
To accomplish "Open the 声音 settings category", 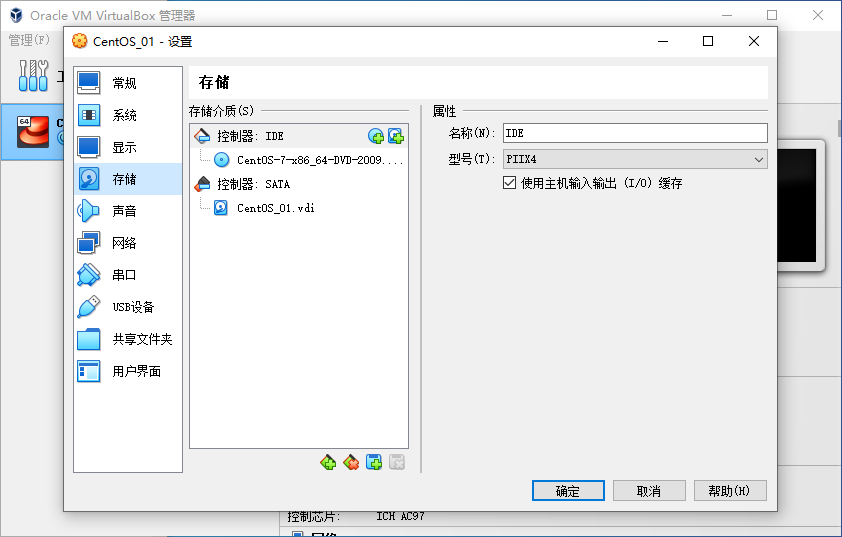I will pos(128,211).
